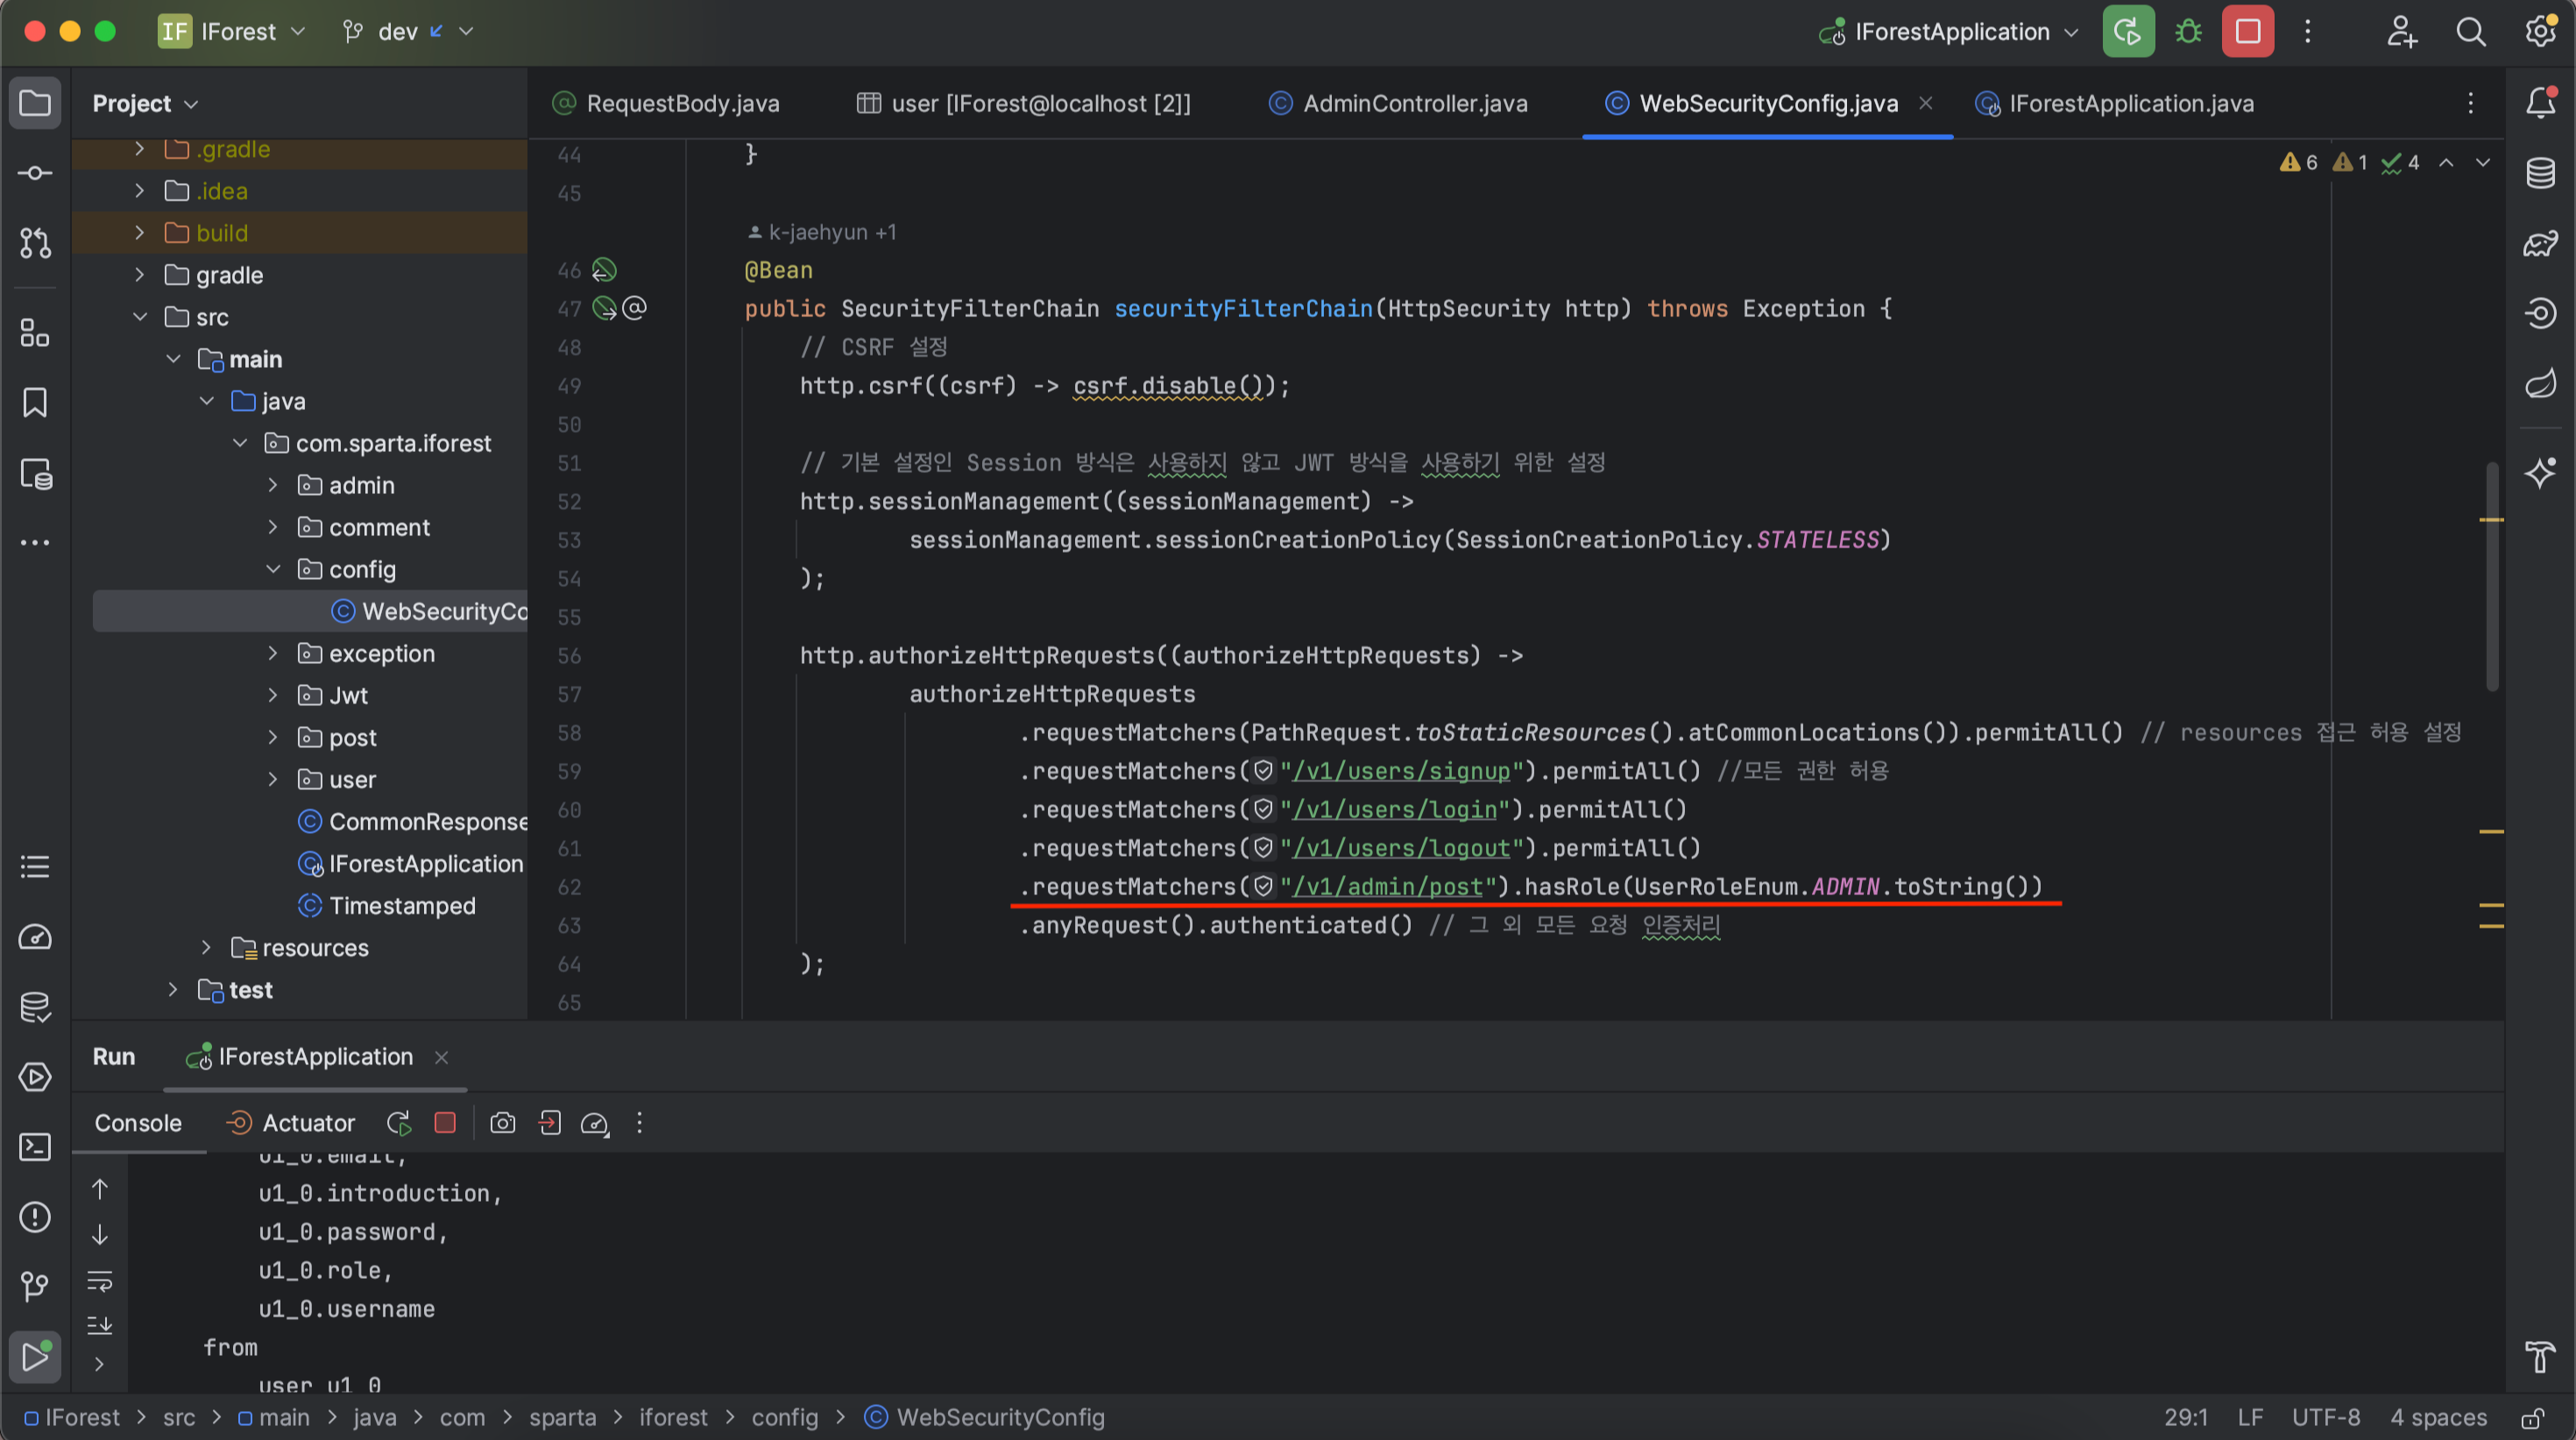Image resolution: width=2576 pixels, height=1440 pixels.
Task: Click the UTF-8 encoding status bar button
Action: coord(2325,1418)
